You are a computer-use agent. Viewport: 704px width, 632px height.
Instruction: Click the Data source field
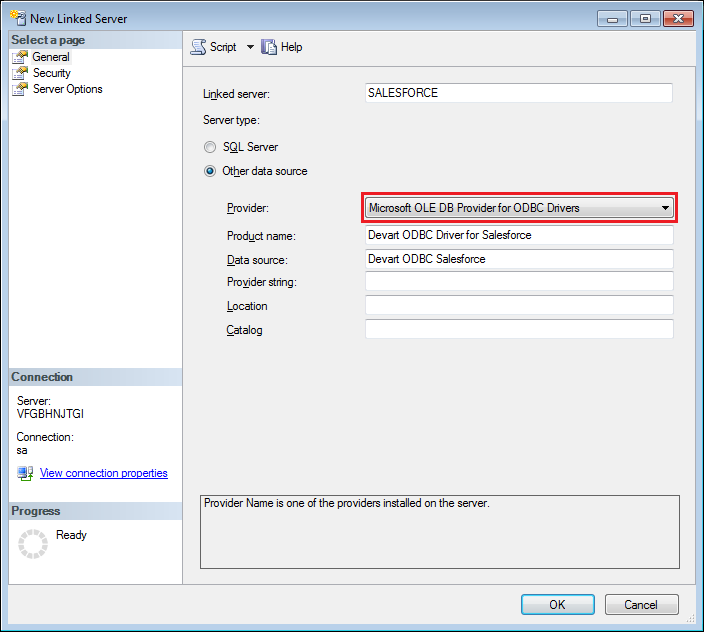519,259
